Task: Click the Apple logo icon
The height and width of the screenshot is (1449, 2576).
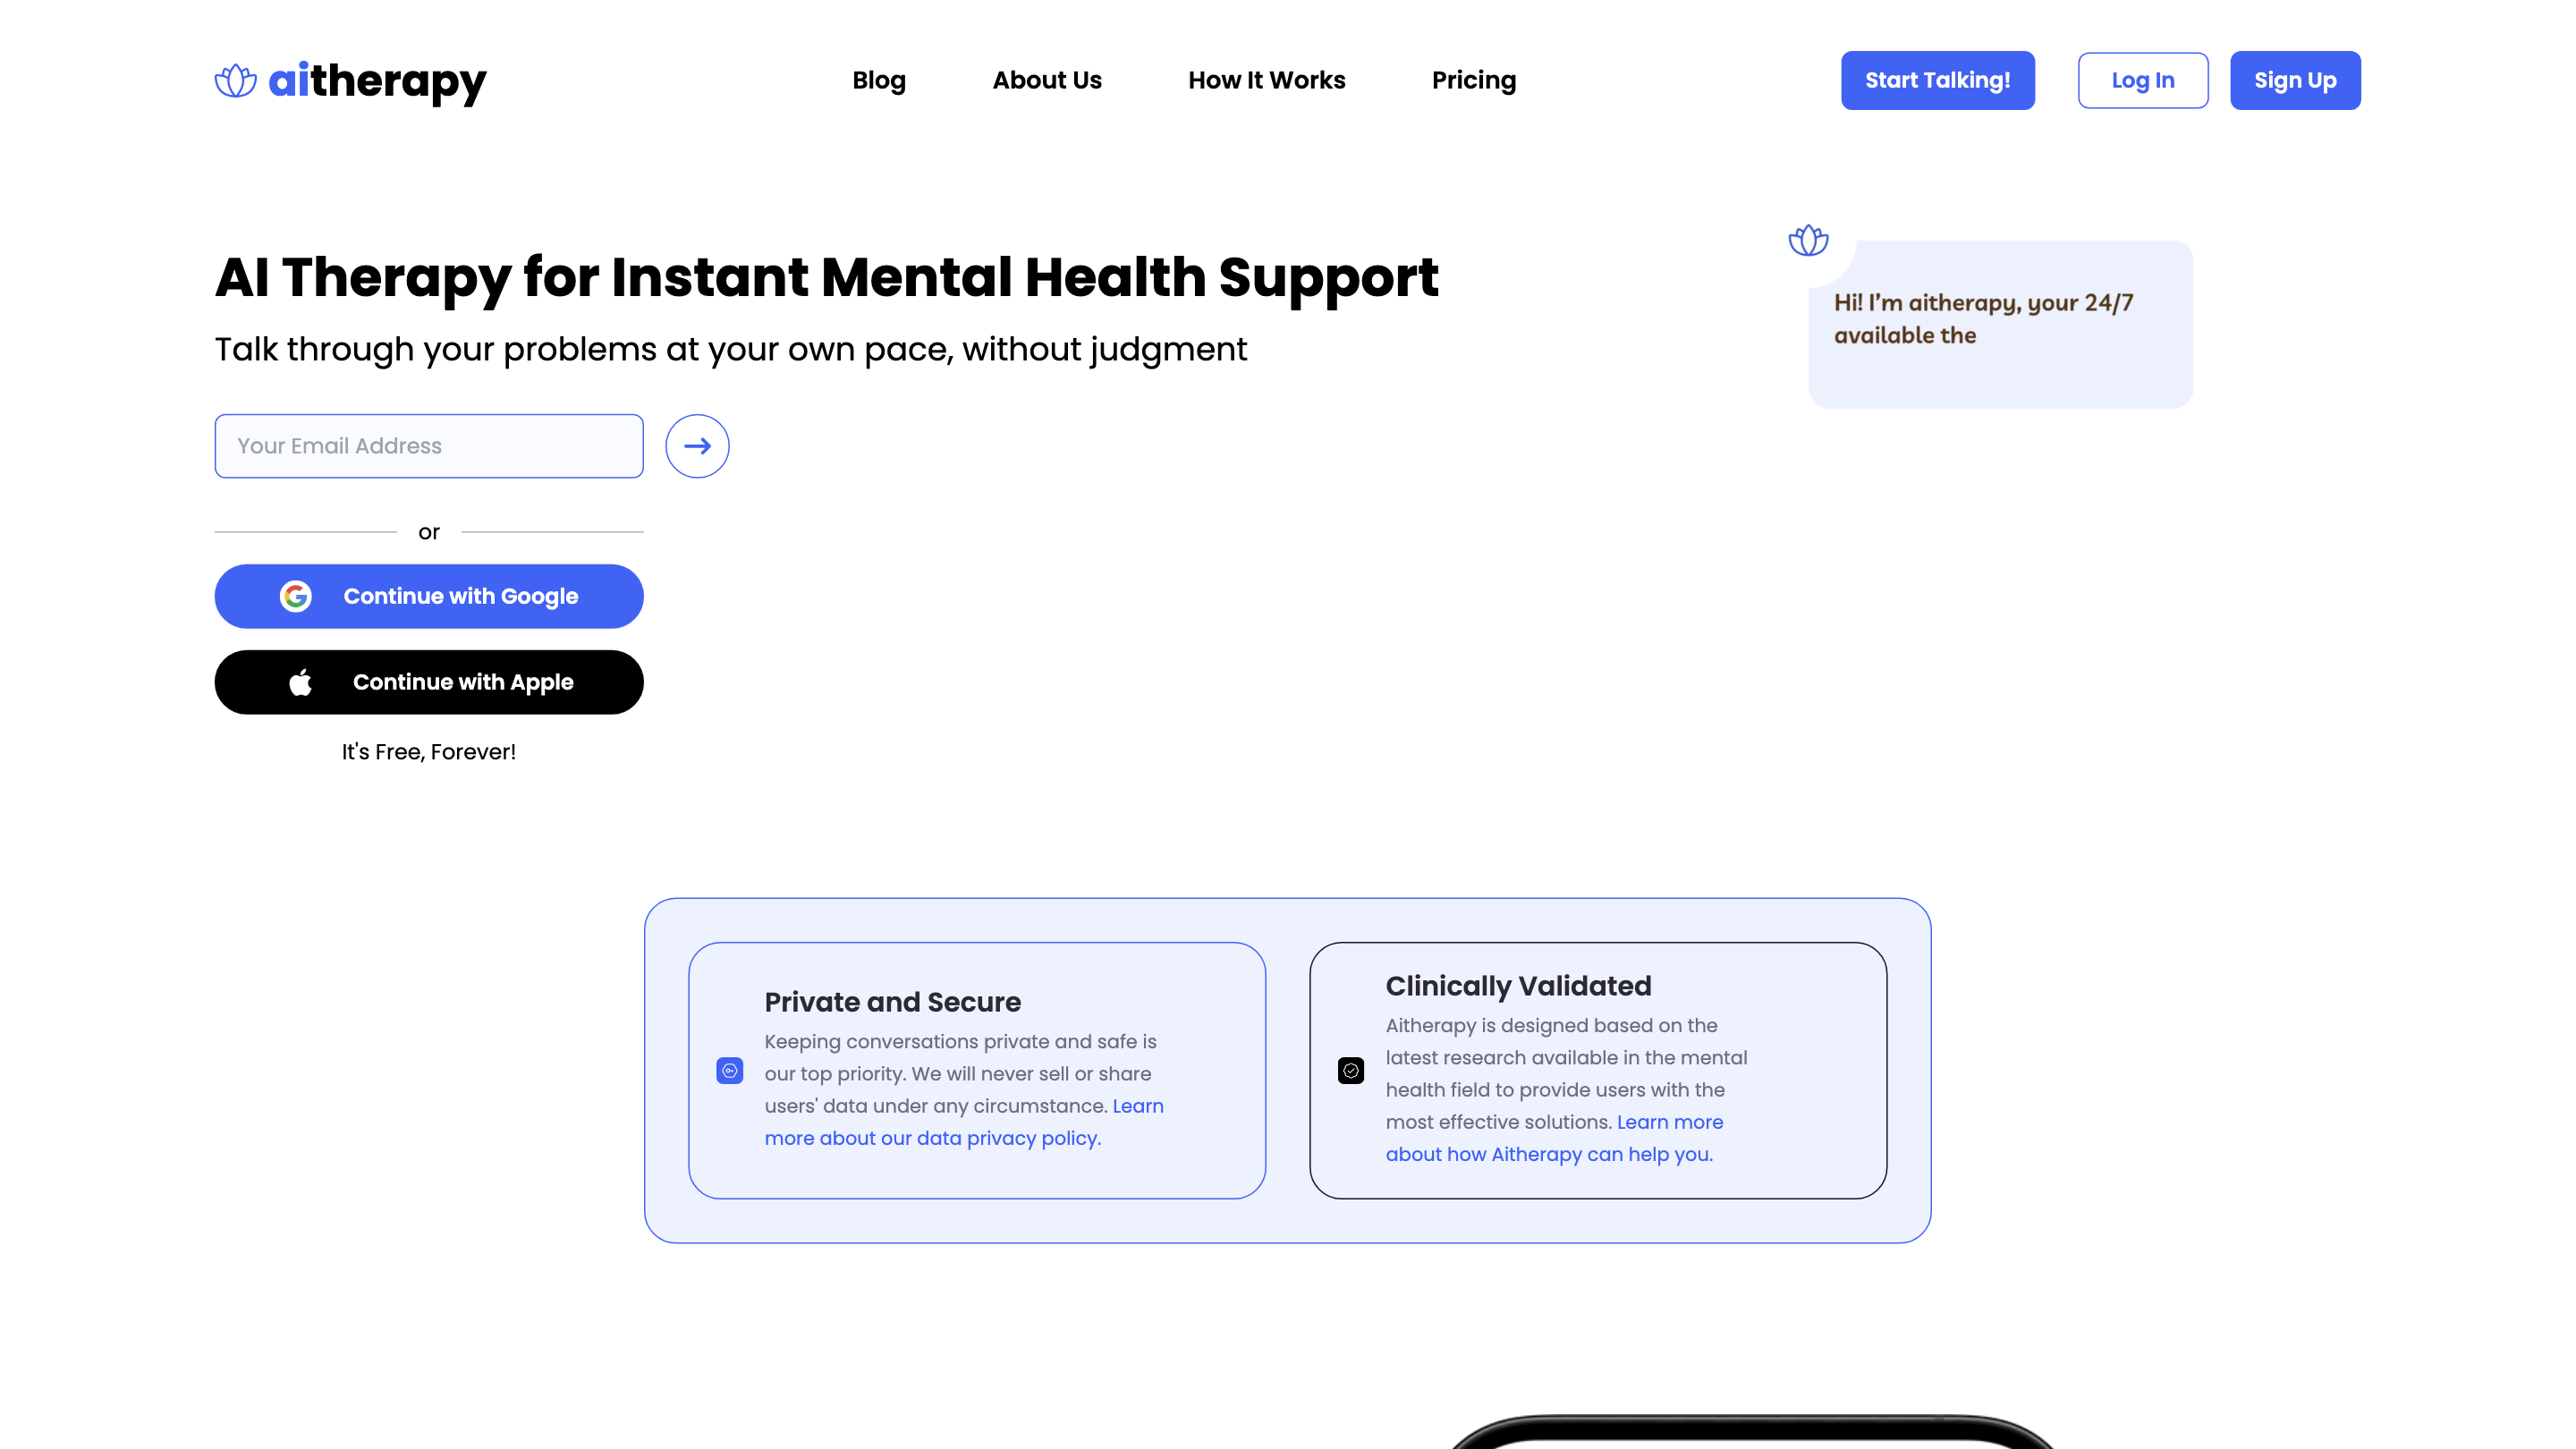Action: click(300, 682)
